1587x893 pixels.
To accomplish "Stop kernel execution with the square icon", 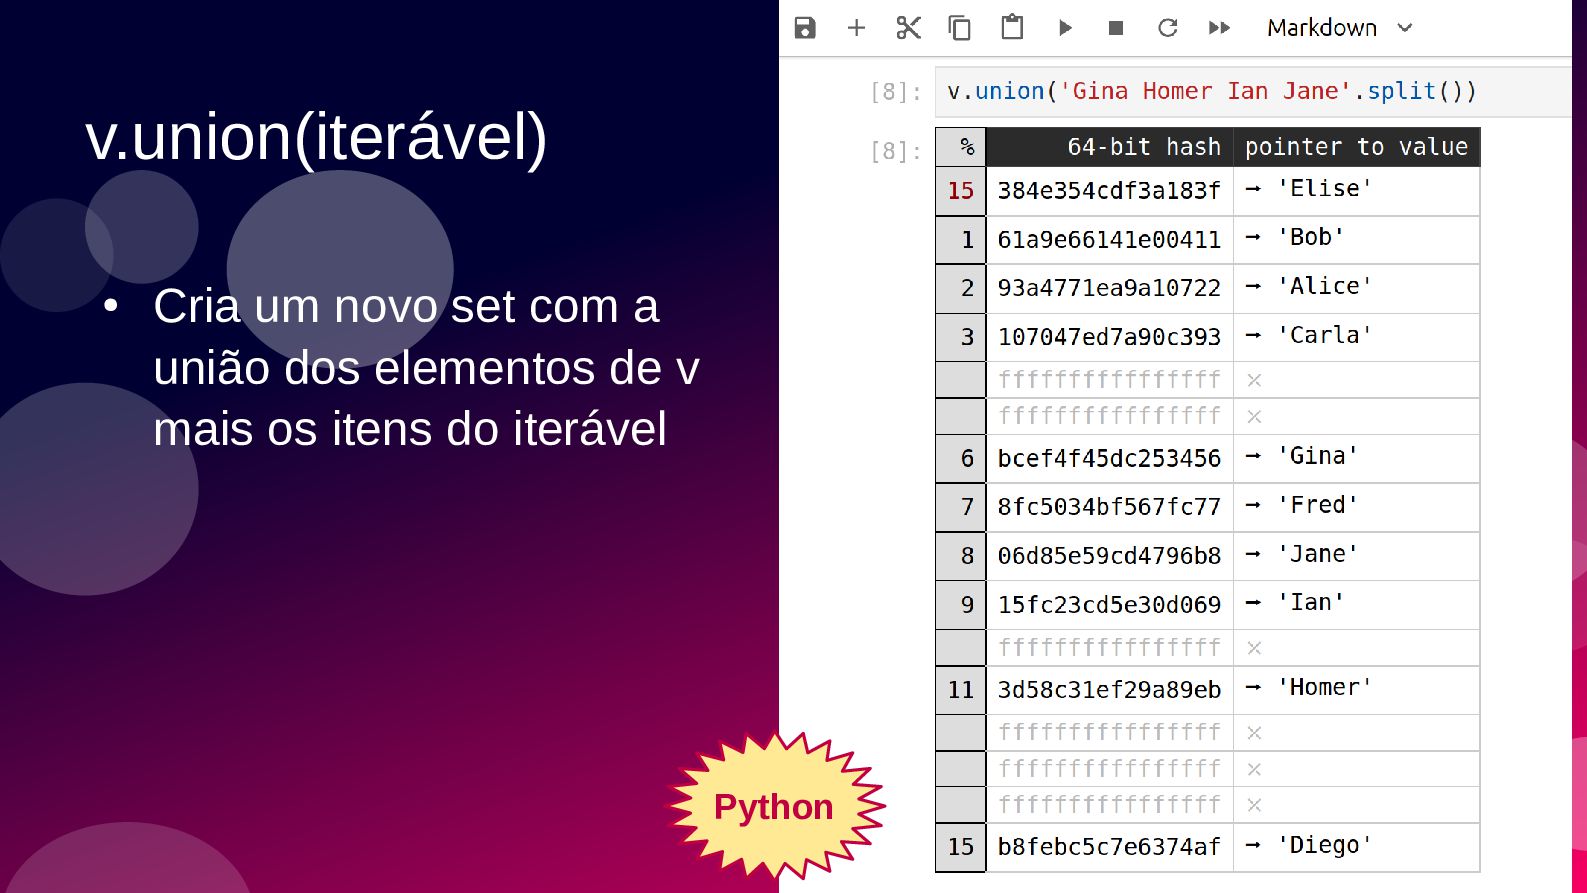I will 1116,28.
